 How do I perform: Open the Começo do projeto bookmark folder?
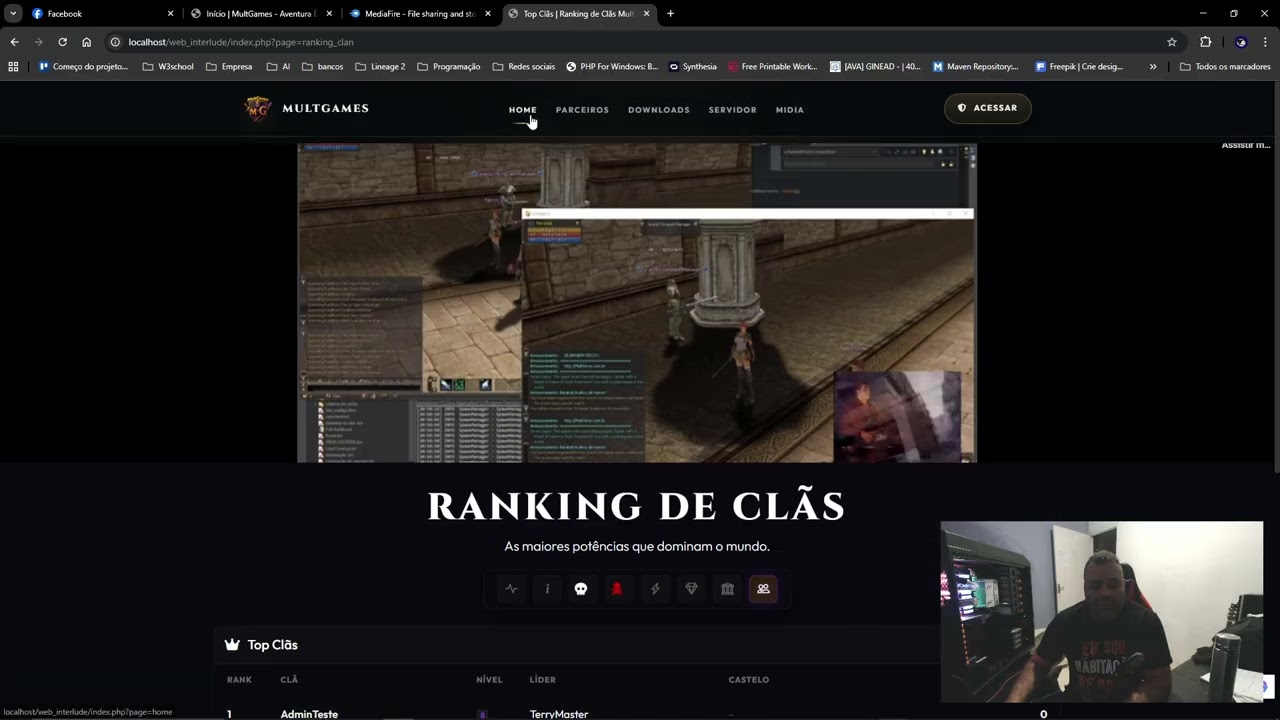pyautogui.click(x=83, y=67)
